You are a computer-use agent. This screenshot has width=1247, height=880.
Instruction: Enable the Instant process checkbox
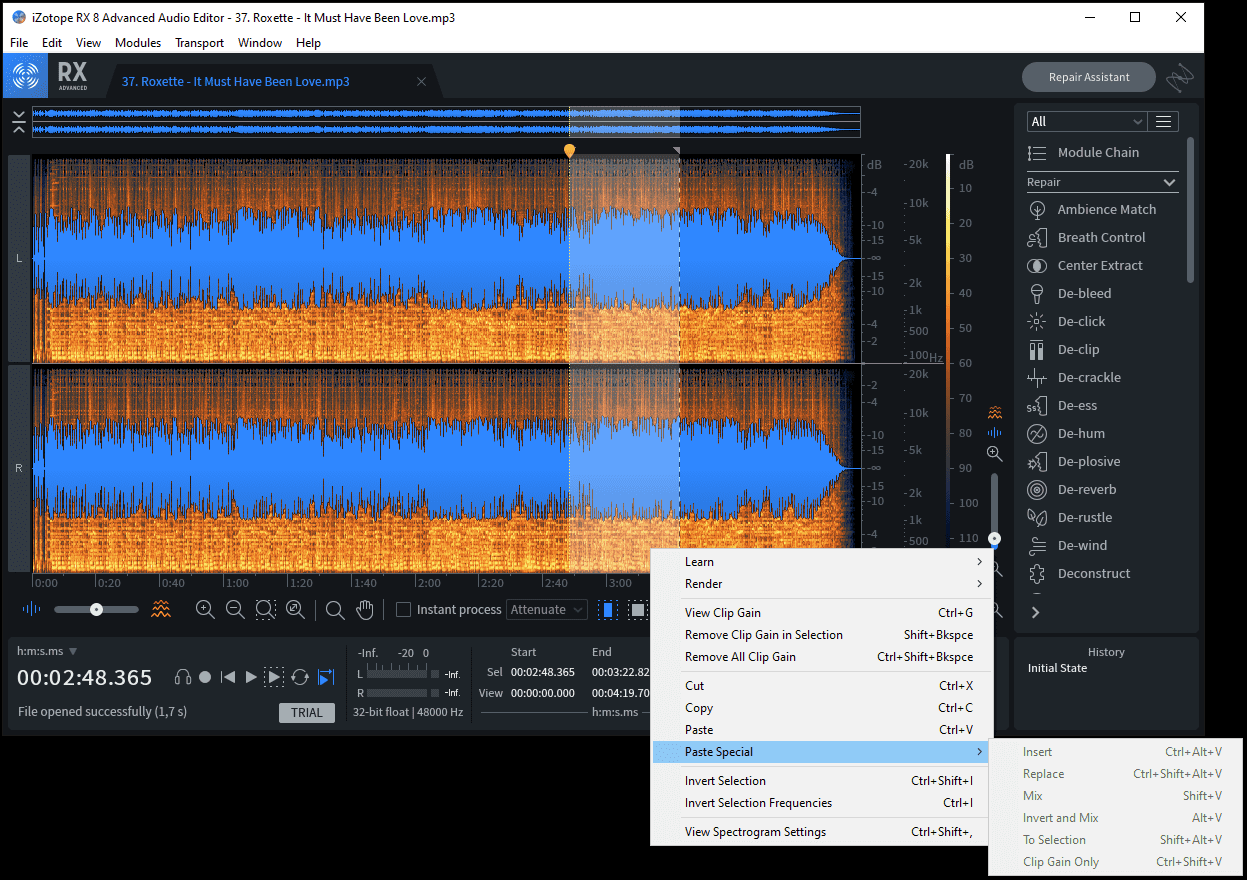click(x=404, y=609)
